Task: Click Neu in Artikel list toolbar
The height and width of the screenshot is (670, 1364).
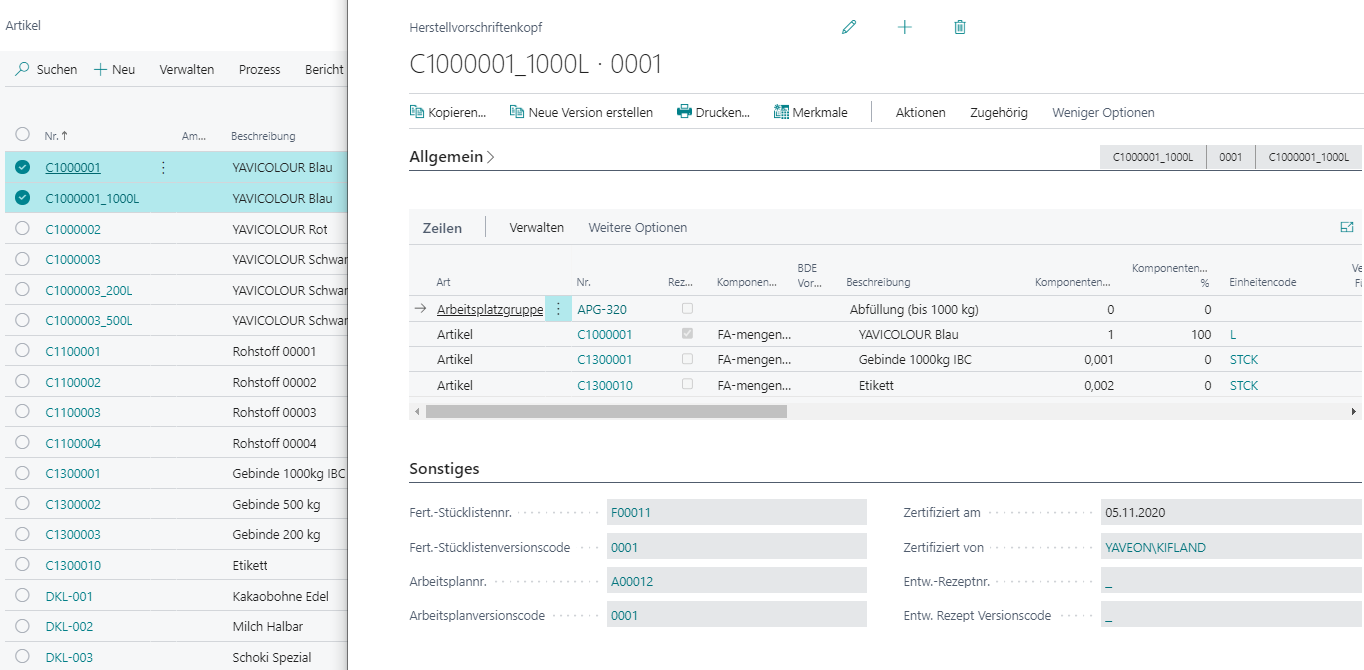Action: [x=114, y=69]
